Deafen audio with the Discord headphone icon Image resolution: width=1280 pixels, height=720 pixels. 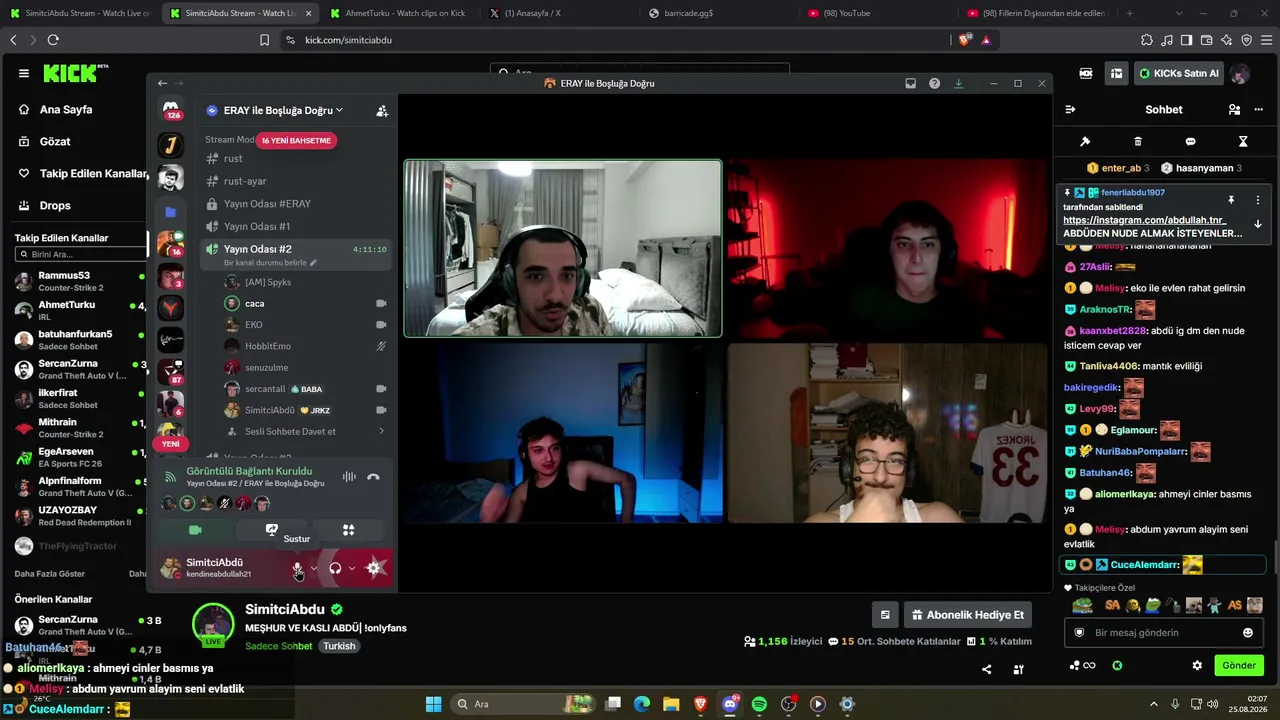(x=335, y=568)
